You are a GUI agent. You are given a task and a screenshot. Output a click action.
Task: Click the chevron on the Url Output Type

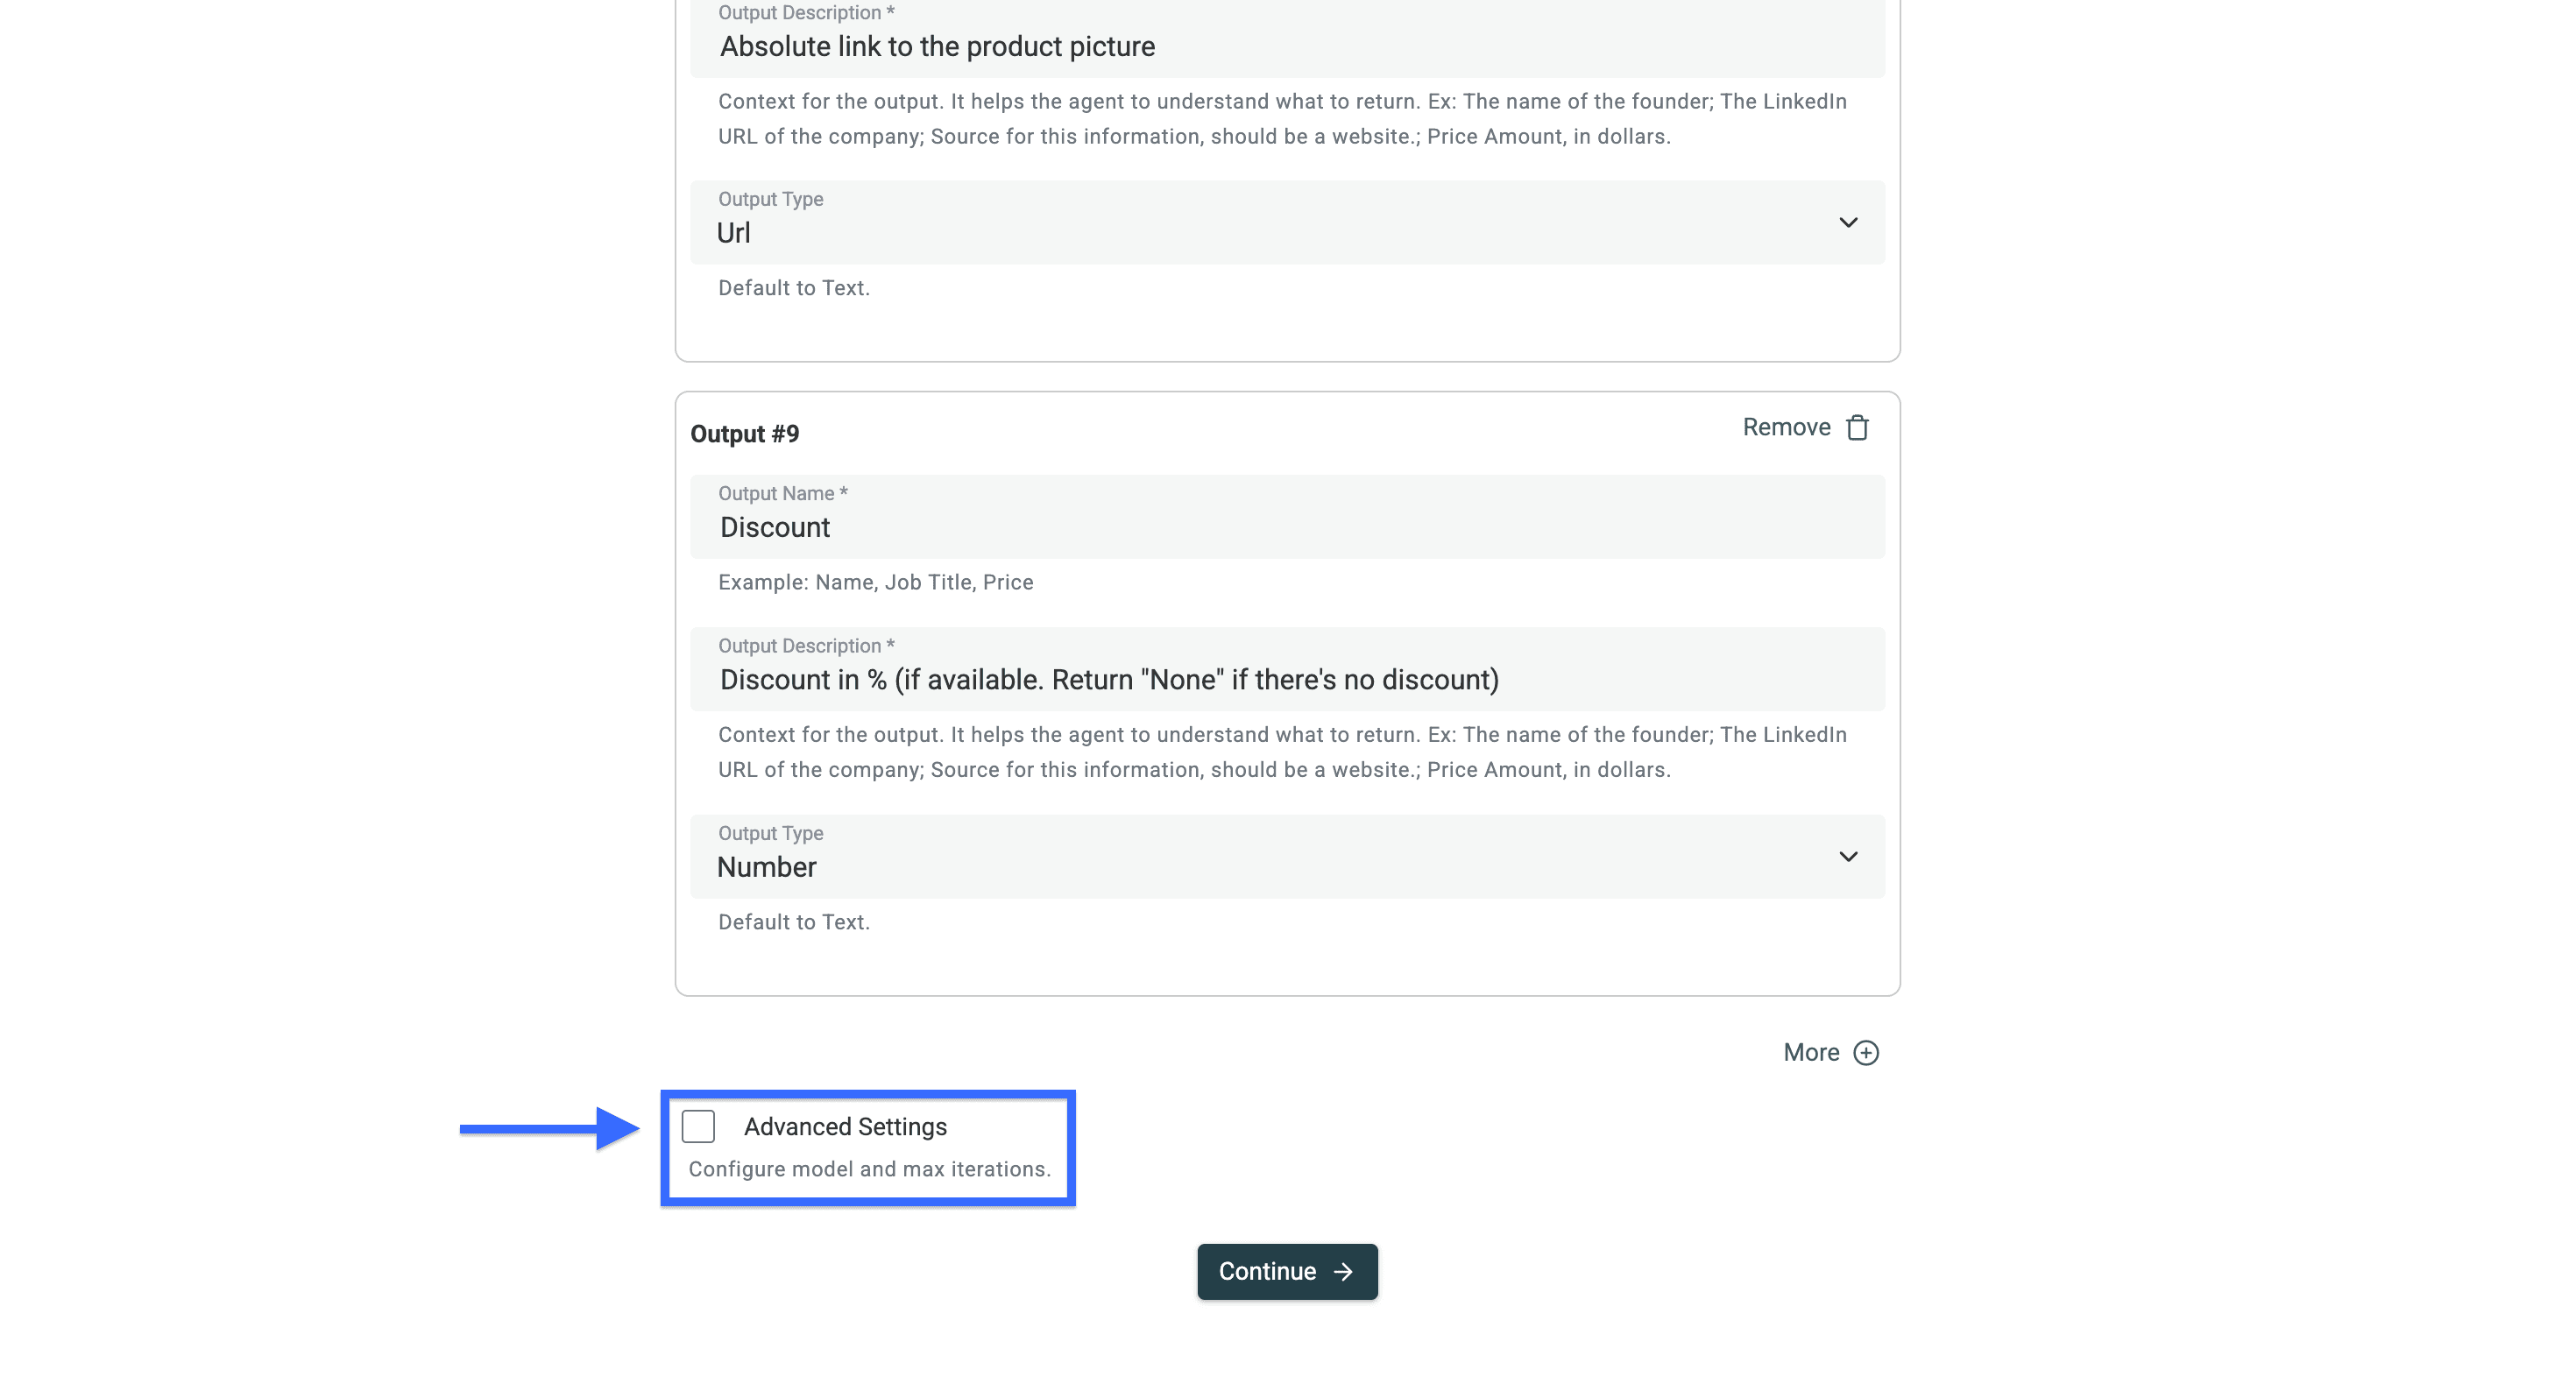coord(1849,222)
